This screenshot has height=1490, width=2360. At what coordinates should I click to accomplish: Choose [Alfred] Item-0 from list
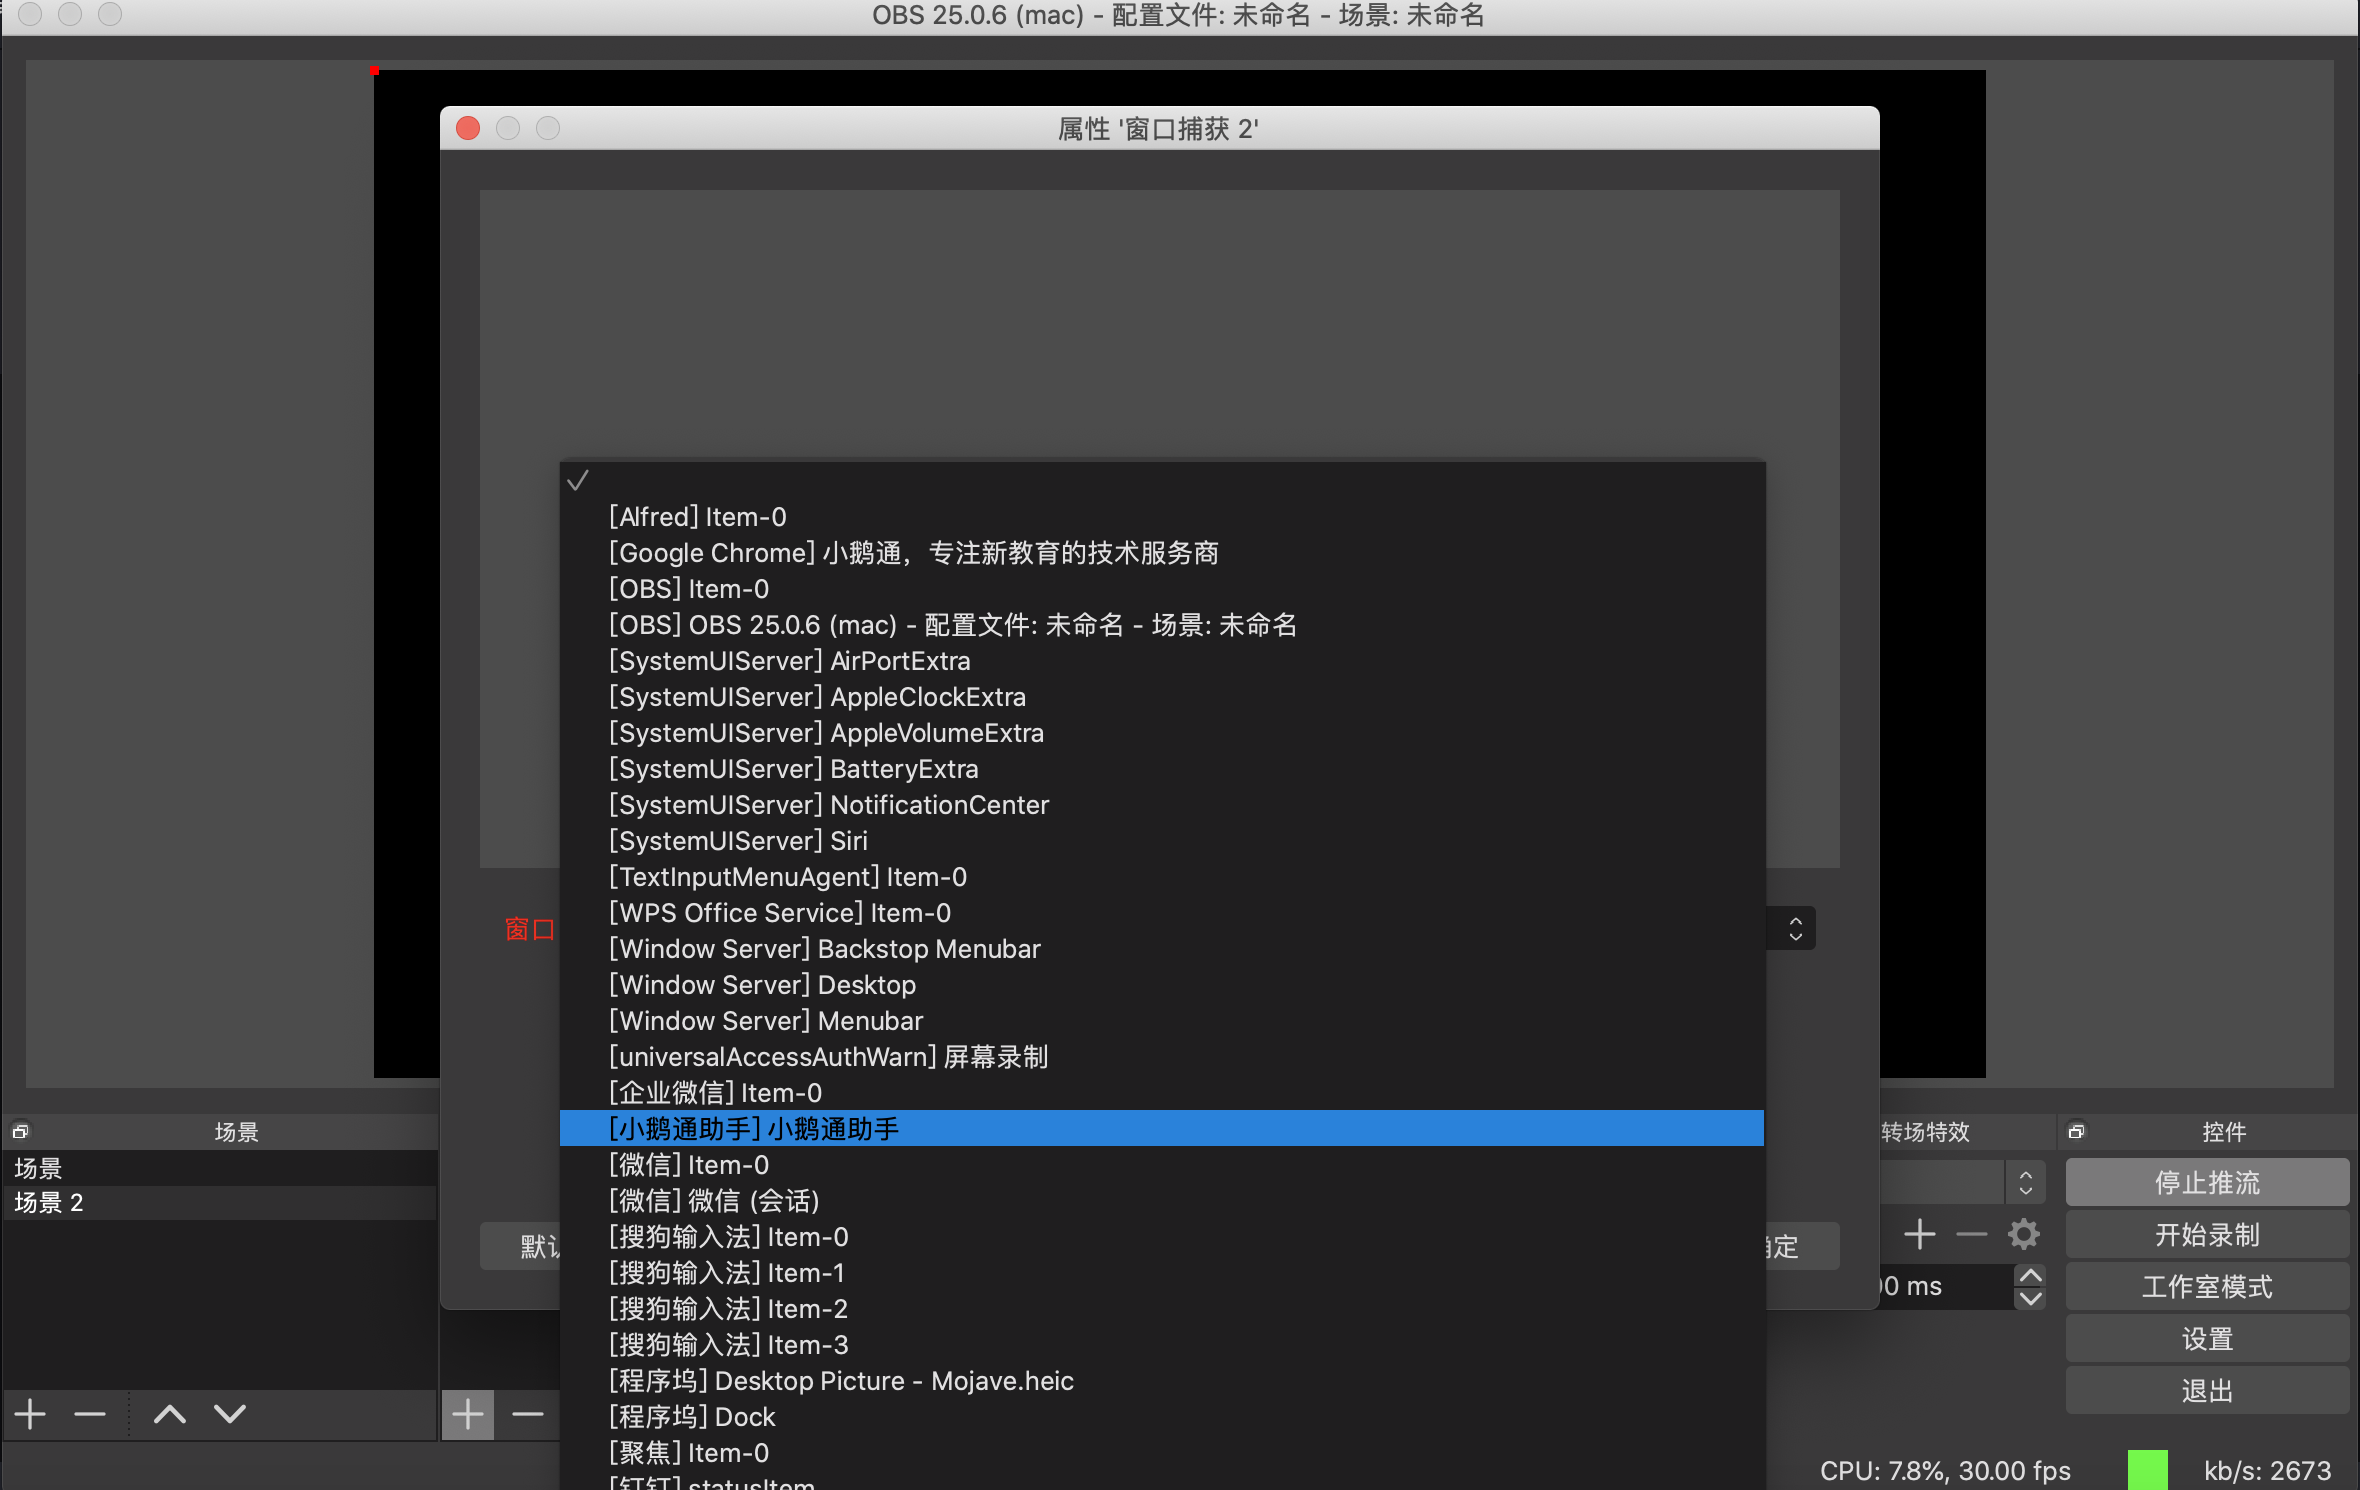point(1162,517)
